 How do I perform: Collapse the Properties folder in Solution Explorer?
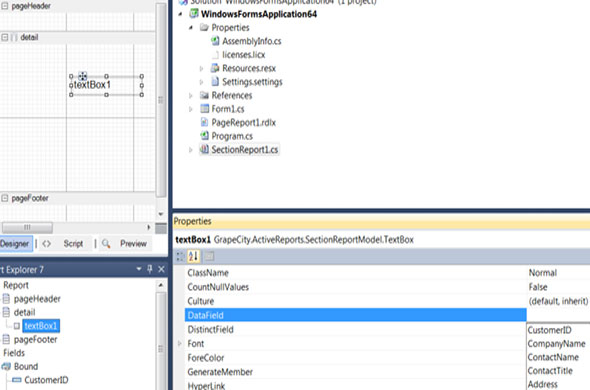(x=191, y=28)
